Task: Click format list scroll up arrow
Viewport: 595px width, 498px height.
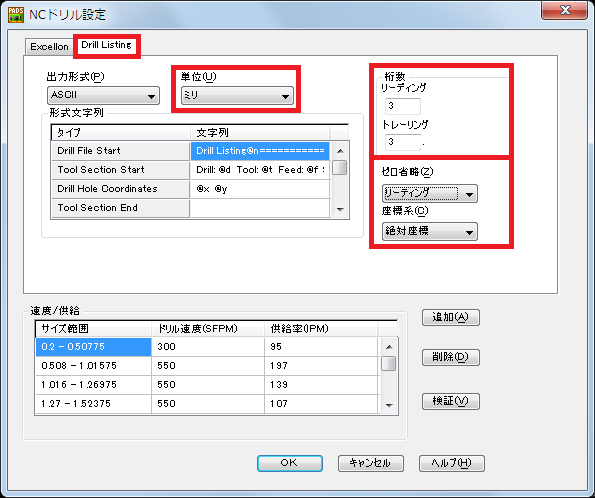Action: coord(340,151)
